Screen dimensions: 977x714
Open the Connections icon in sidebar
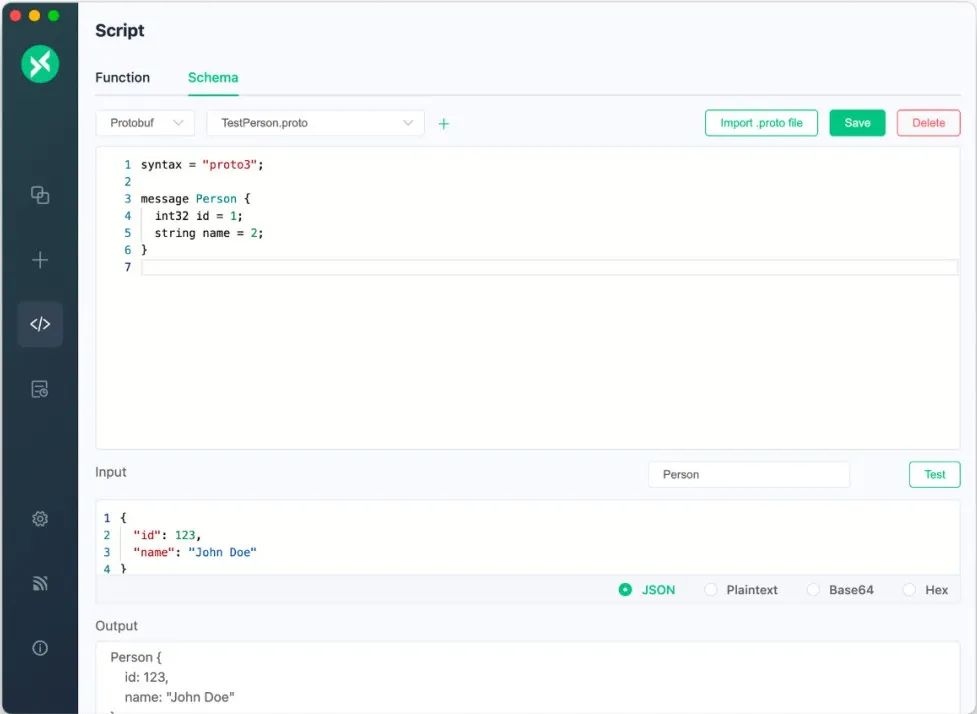click(40, 195)
